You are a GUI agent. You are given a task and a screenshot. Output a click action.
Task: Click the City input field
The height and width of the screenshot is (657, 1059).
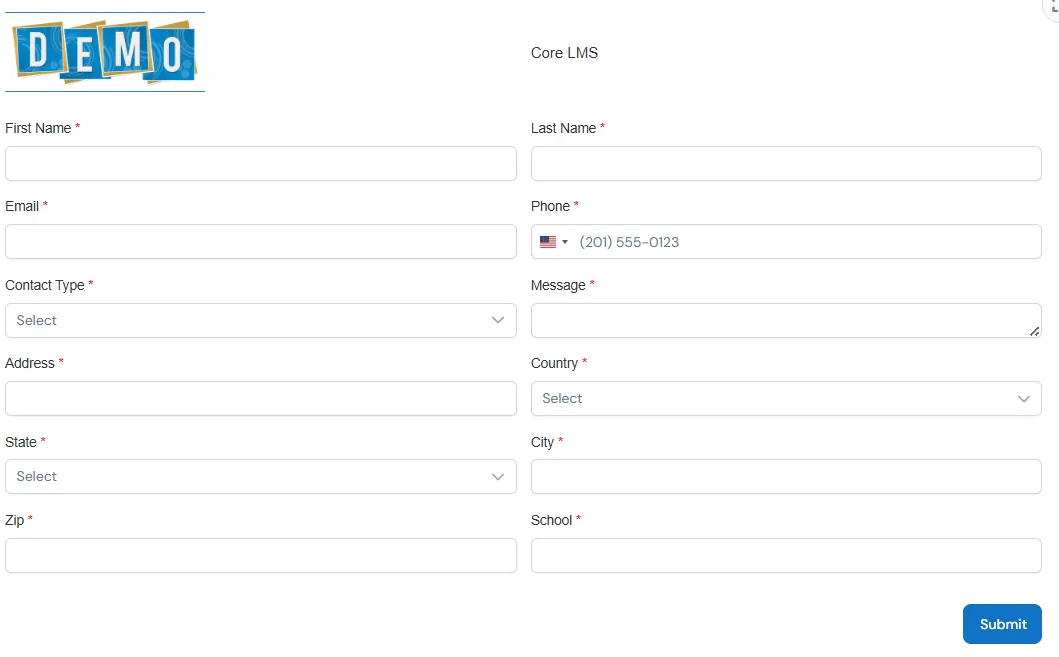point(786,477)
